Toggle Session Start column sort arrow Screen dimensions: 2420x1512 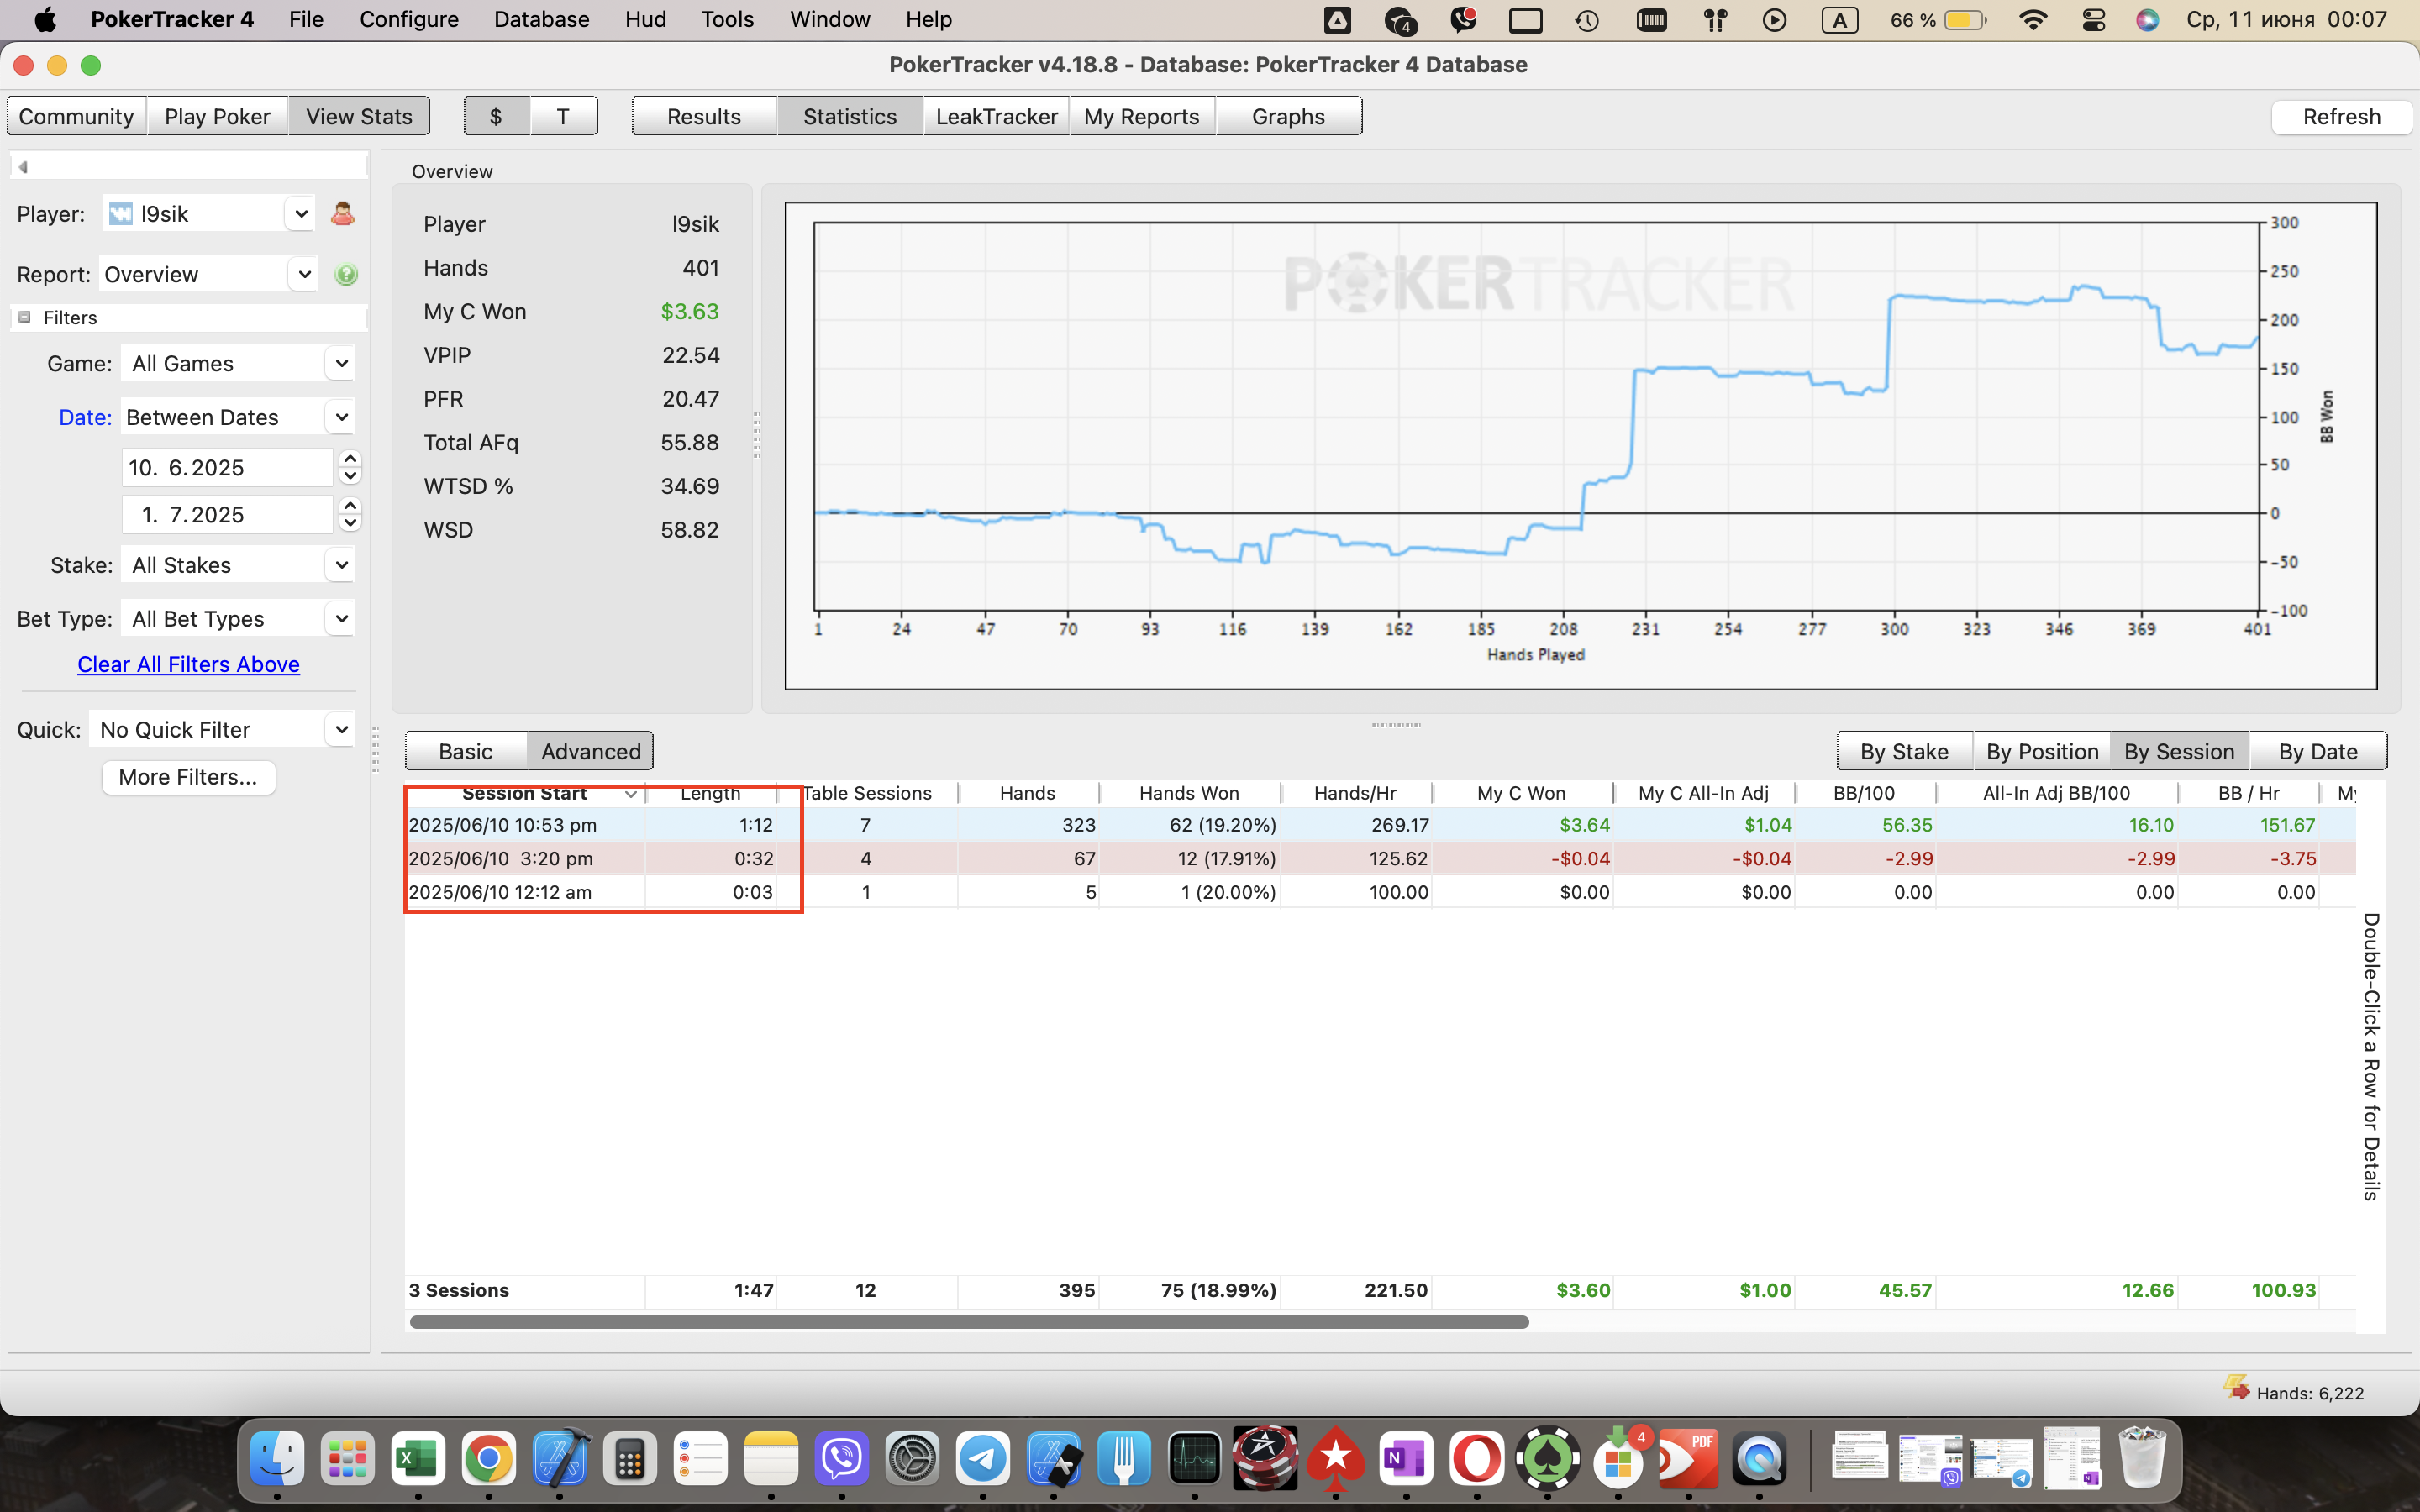click(630, 794)
